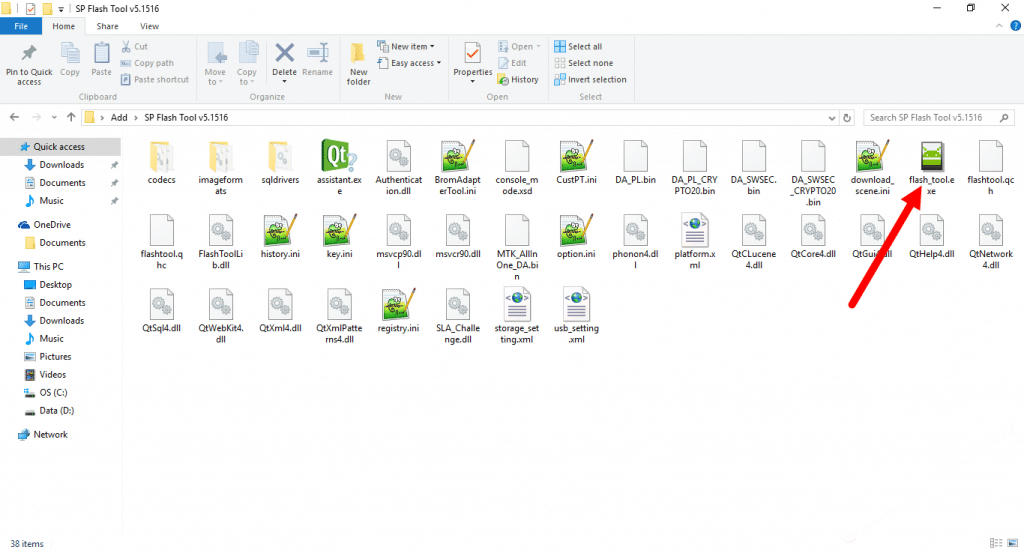Image resolution: width=1024 pixels, height=553 pixels.
Task: Click in the Search SP Flash Tool box
Action: (x=939, y=118)
